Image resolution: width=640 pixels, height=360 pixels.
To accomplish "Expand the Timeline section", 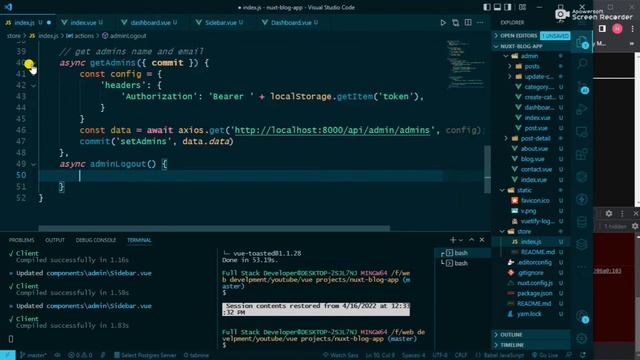I will [x=531, y=345].
